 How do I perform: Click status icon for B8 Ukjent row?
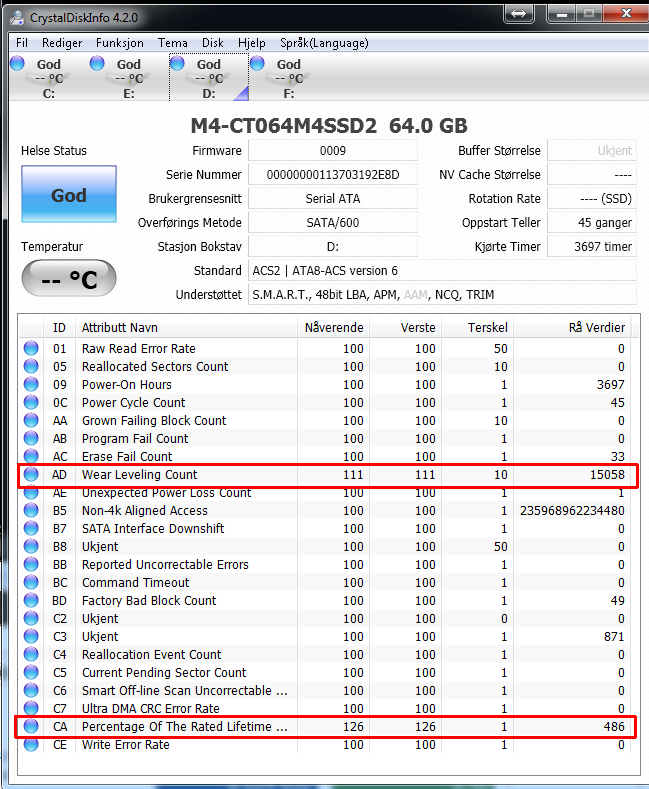pyautogui.click(x=31, y=546)
